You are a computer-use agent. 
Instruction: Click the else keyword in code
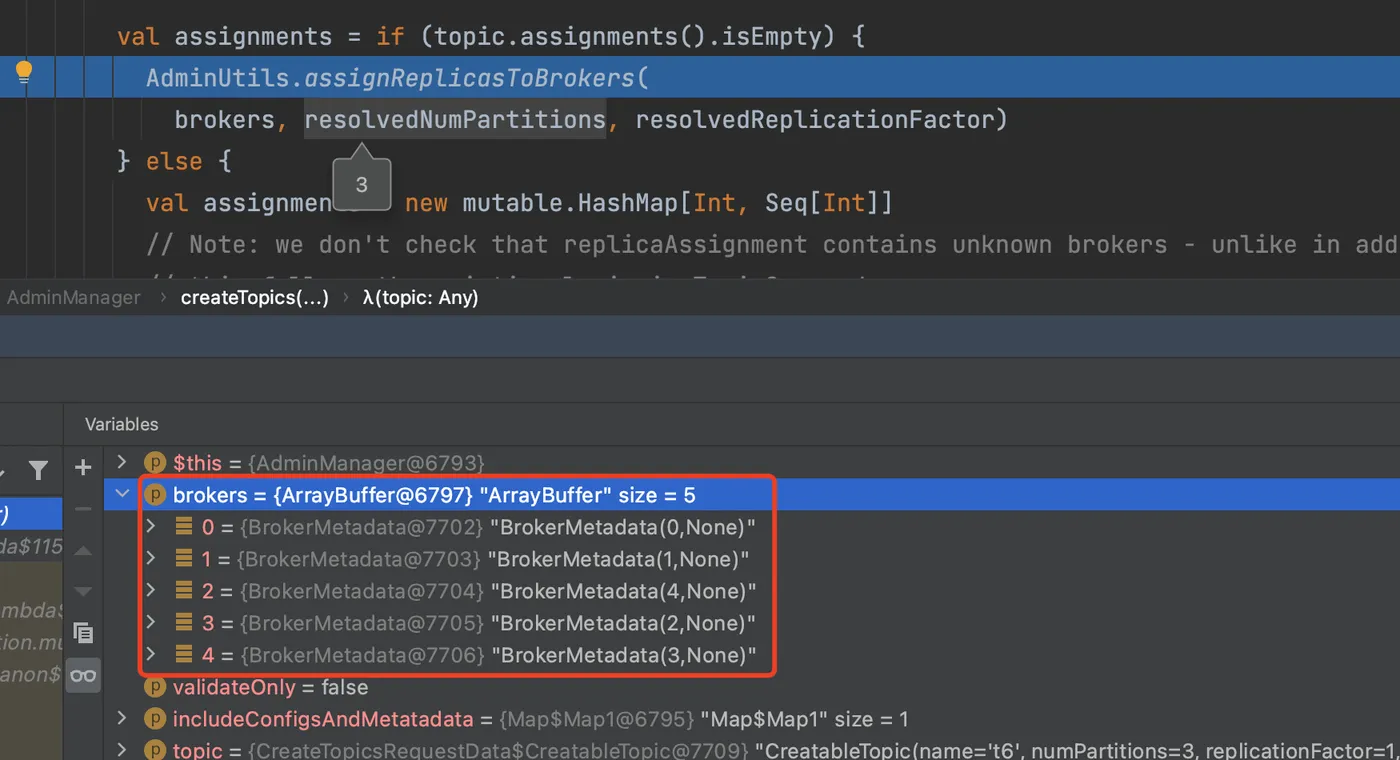pyautogui.click(x=174, y=162)
